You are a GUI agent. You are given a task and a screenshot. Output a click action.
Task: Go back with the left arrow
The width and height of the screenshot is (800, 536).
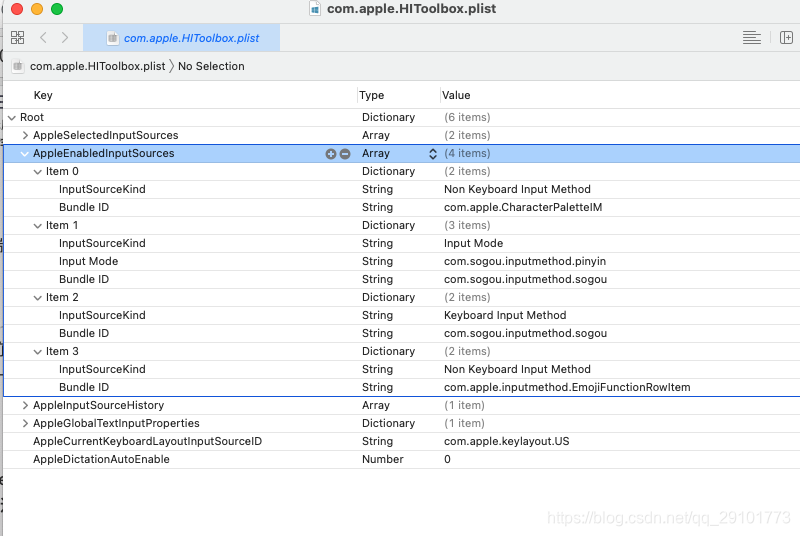coord(43,37)
